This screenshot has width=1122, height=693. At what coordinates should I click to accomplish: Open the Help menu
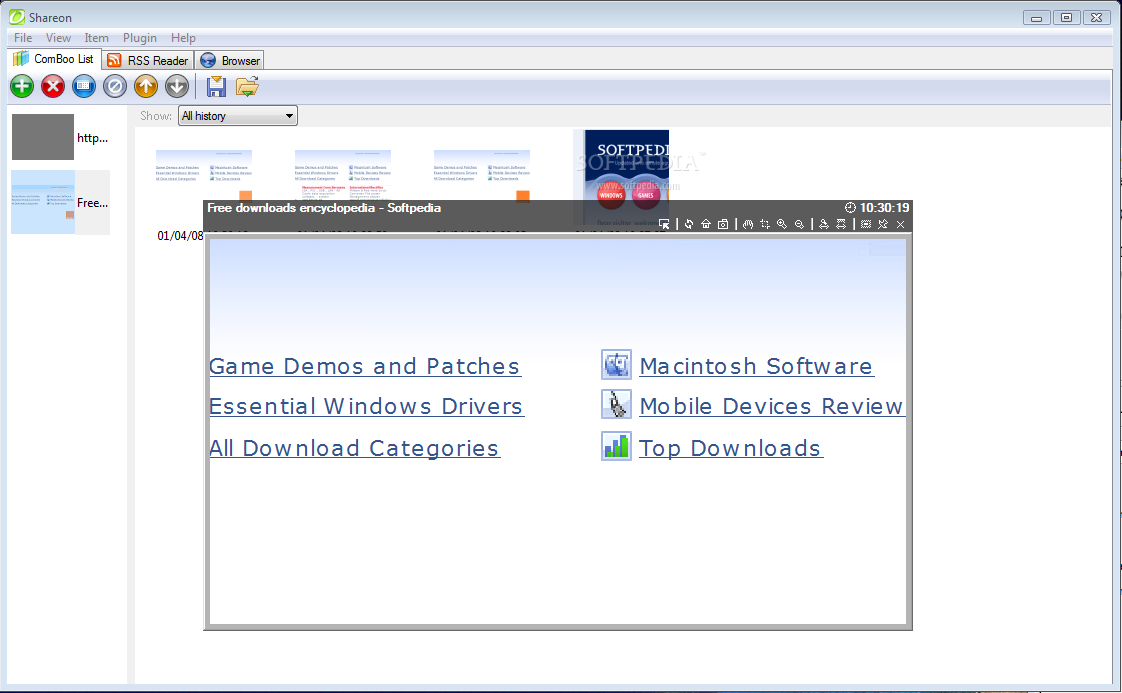(183, 38)
